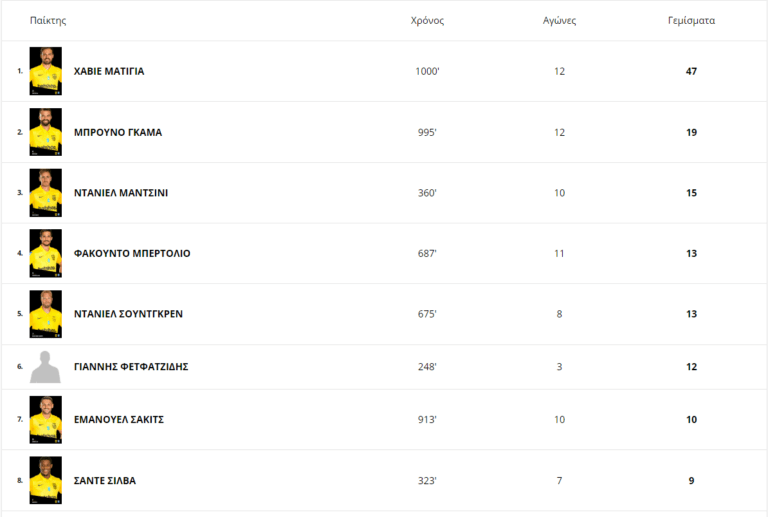Click Γιάννης Φετφατζίδης placeholder avatar

point(46,367)
